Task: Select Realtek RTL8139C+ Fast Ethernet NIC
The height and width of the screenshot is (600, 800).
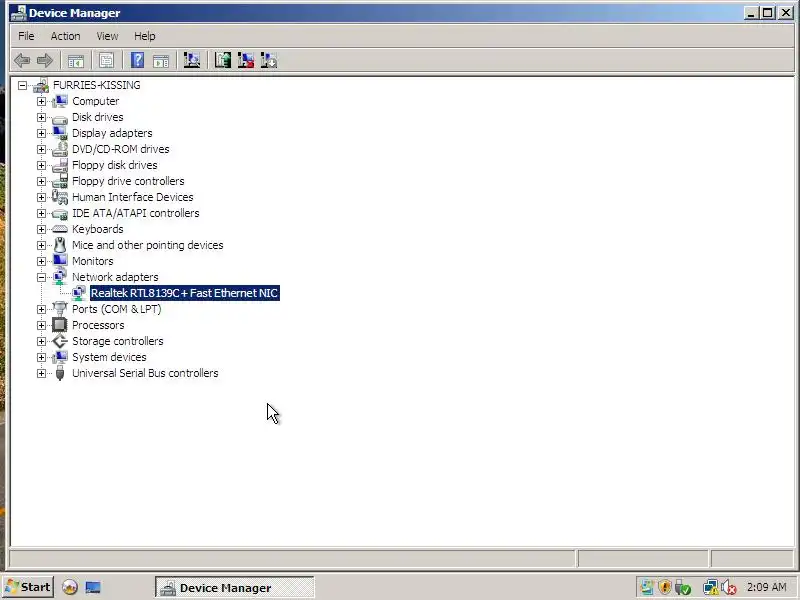Action: [185, 293]
